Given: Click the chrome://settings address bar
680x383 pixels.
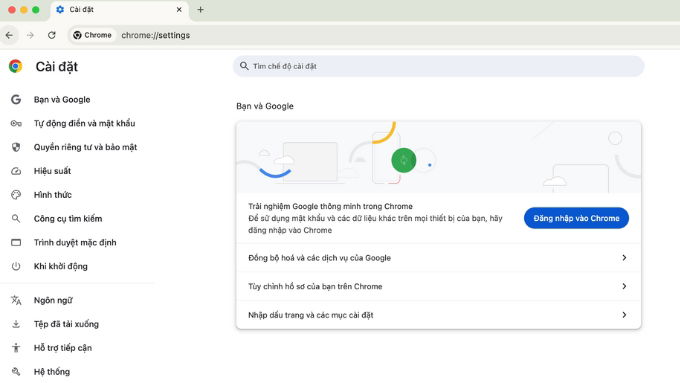Looking at the screenshot, I should (156, 35).
